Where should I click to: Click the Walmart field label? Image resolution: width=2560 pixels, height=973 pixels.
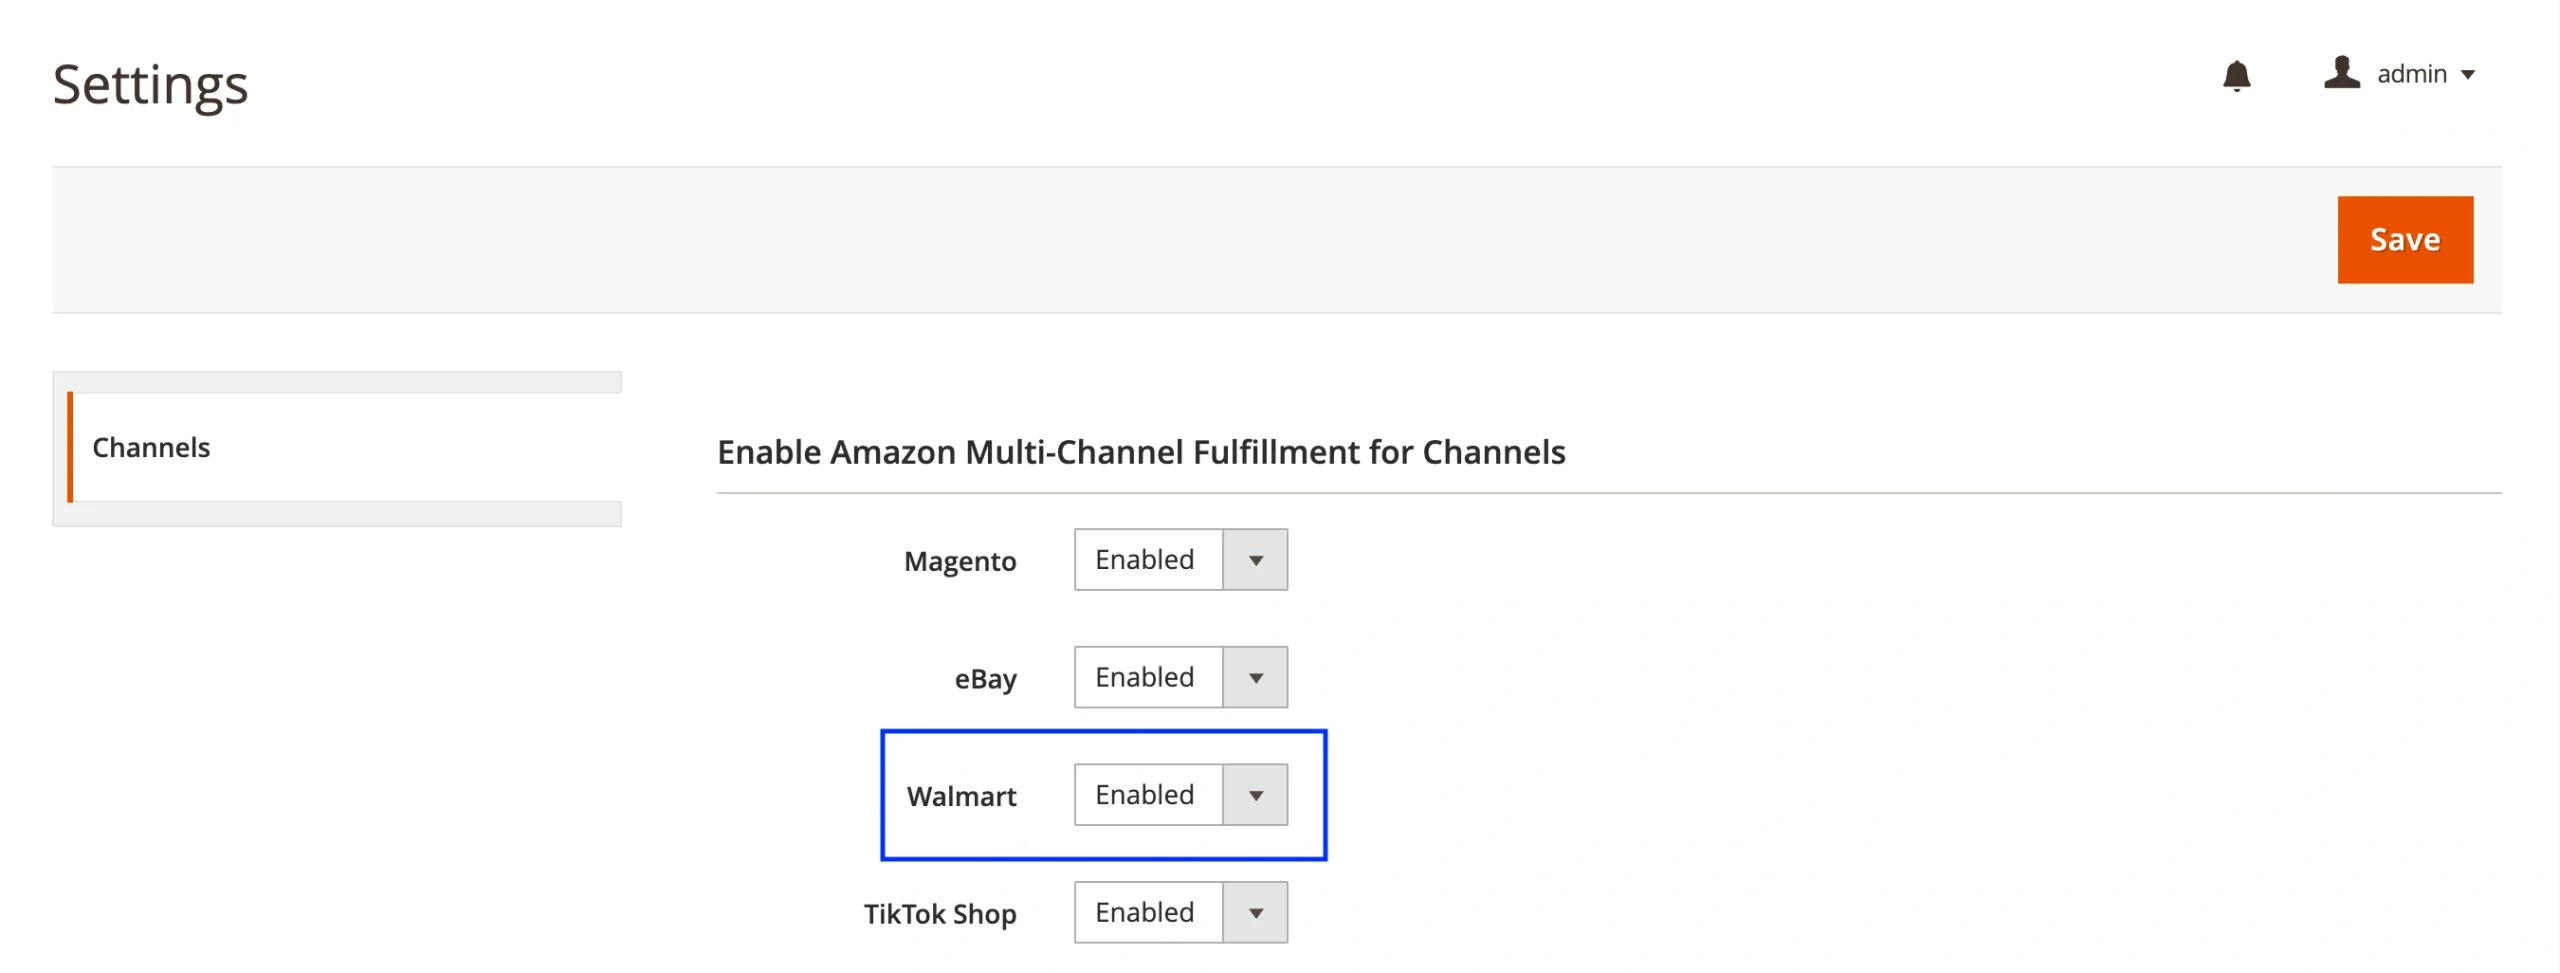(961, 797)
